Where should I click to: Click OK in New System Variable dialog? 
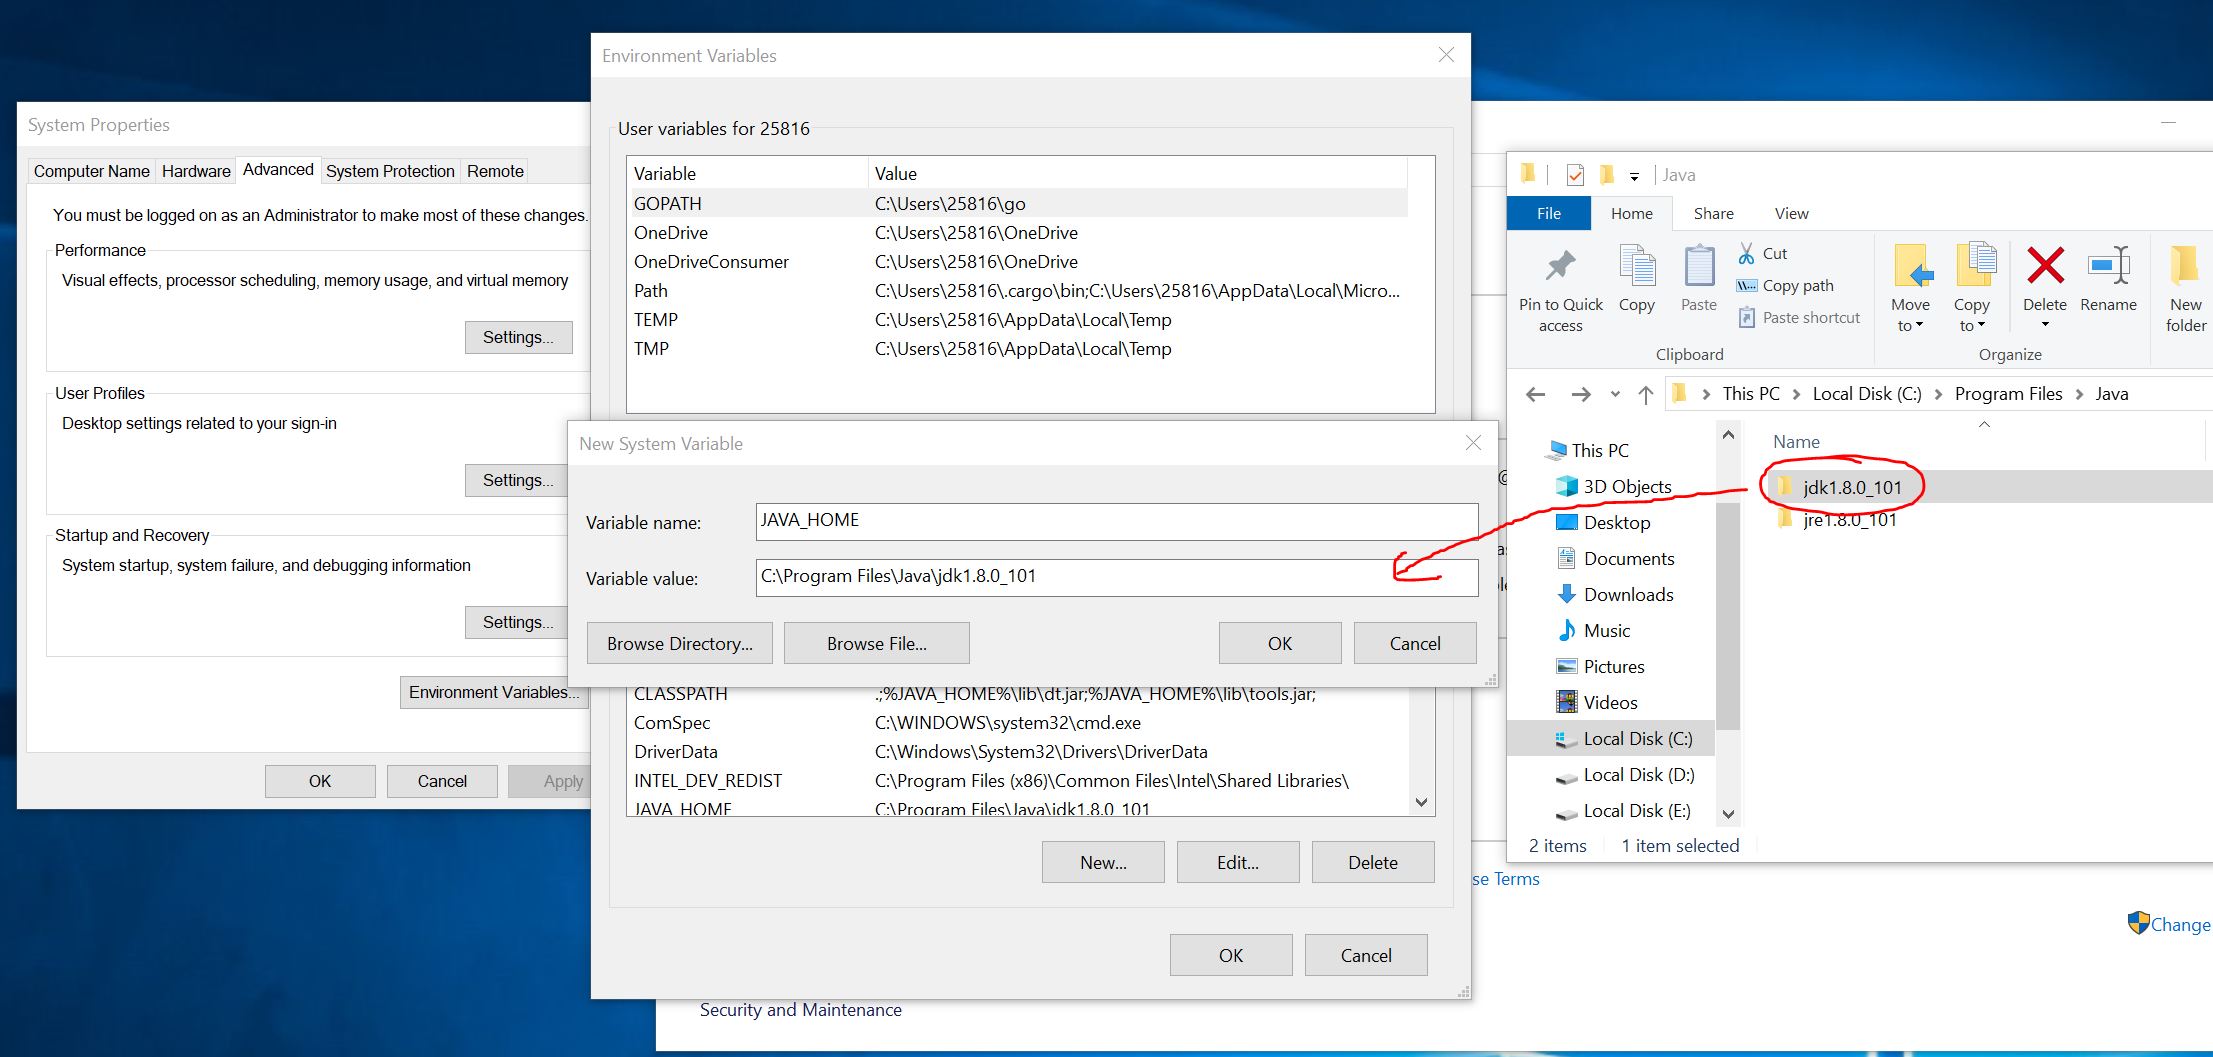pyautogui.click(x=1279, y=644)
